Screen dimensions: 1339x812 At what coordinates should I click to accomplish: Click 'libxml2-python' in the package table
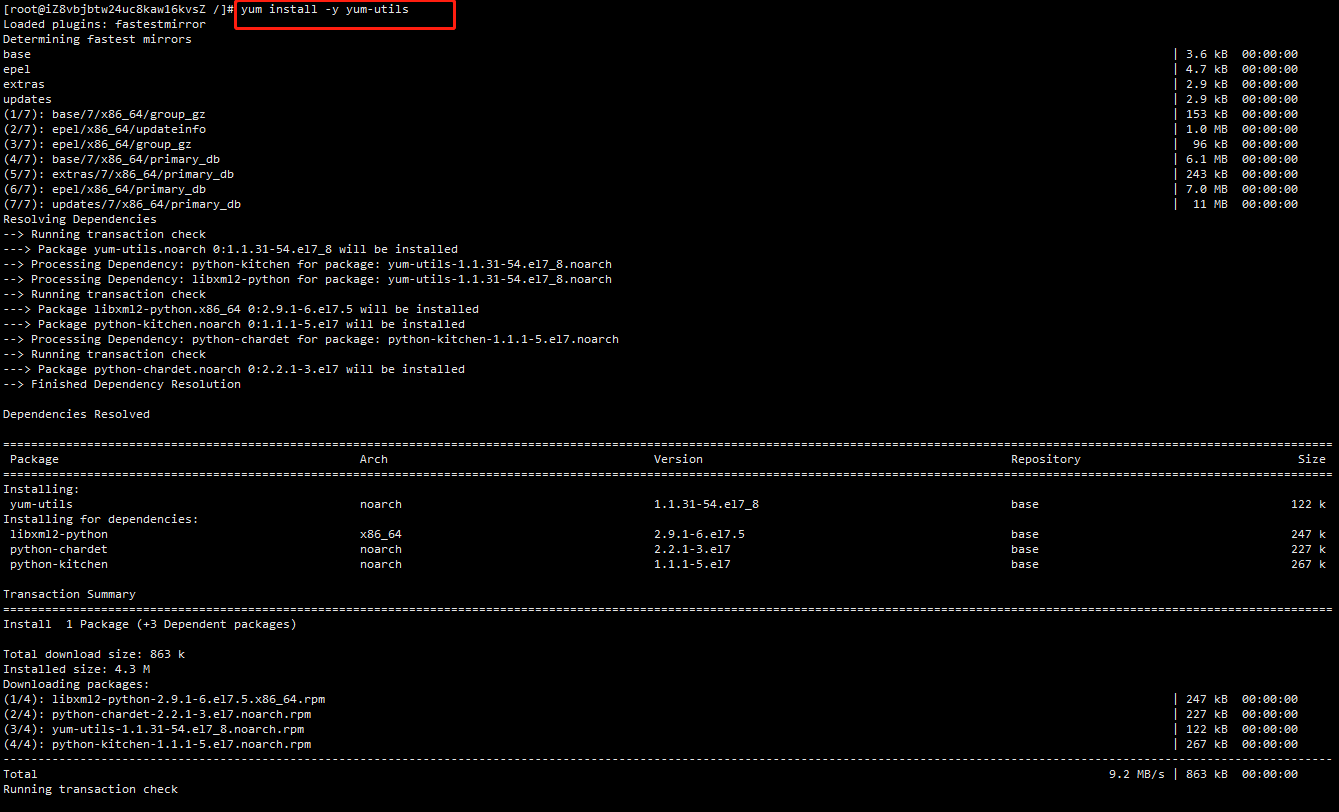[59, 534]
